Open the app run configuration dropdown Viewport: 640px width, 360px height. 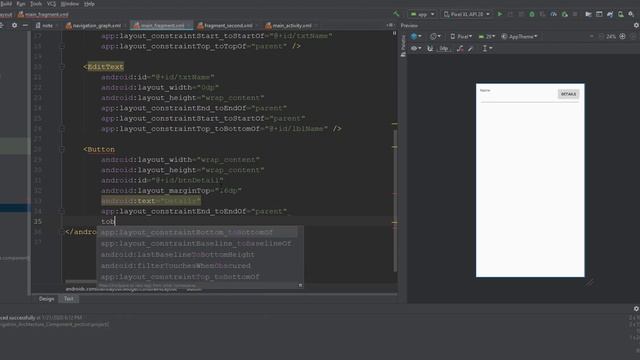point(422,14)
